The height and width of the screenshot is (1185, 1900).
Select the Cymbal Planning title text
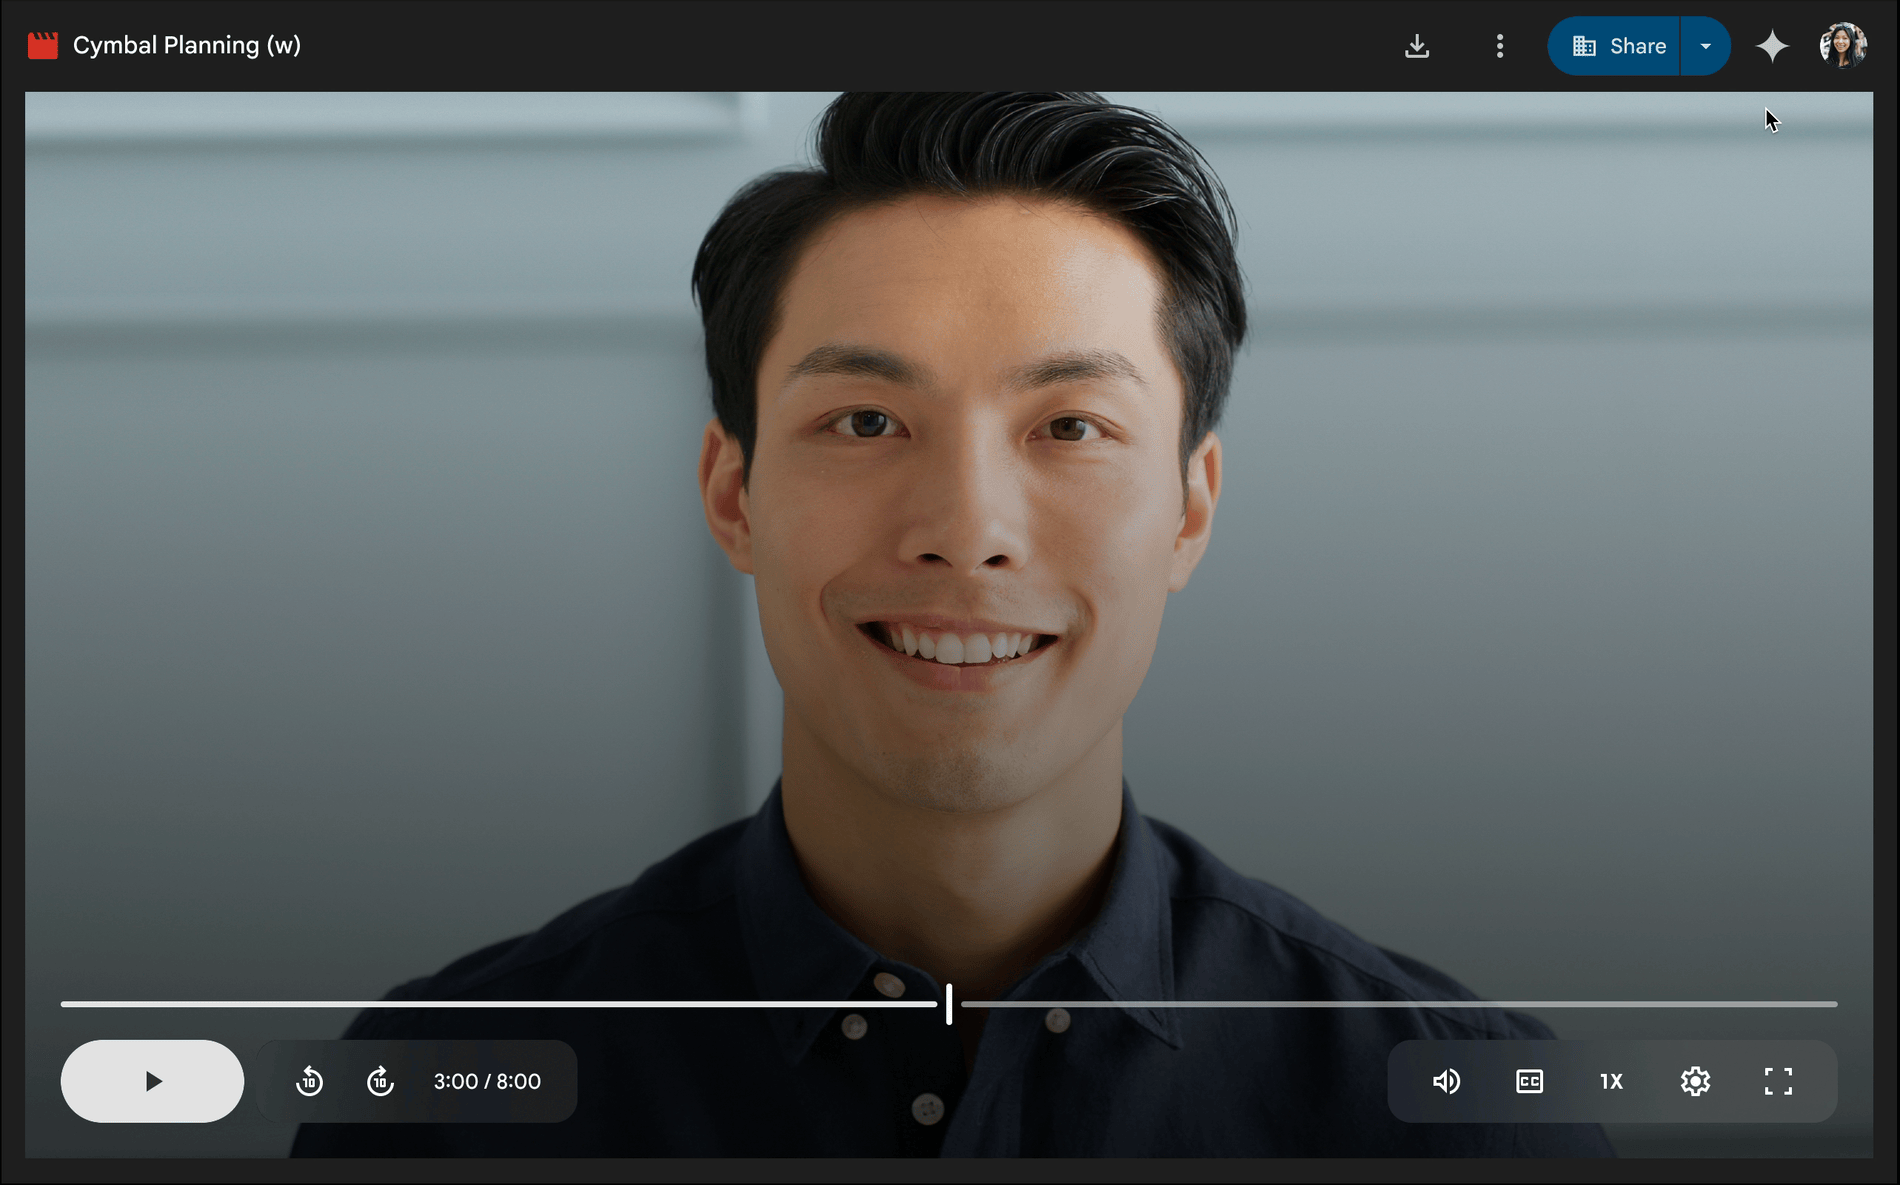(x=186, y=45)
